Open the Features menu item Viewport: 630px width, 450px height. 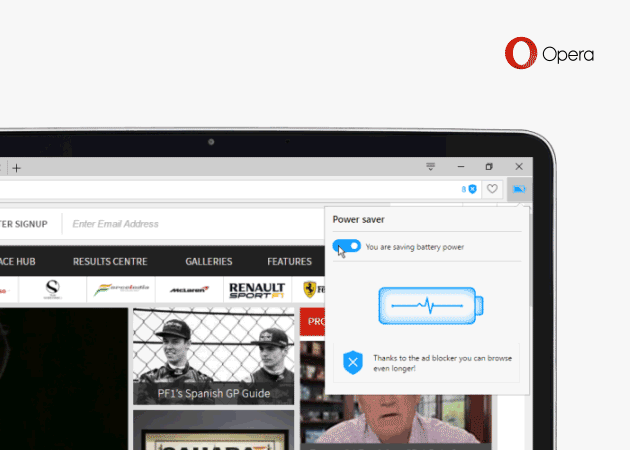coord(289,262)
